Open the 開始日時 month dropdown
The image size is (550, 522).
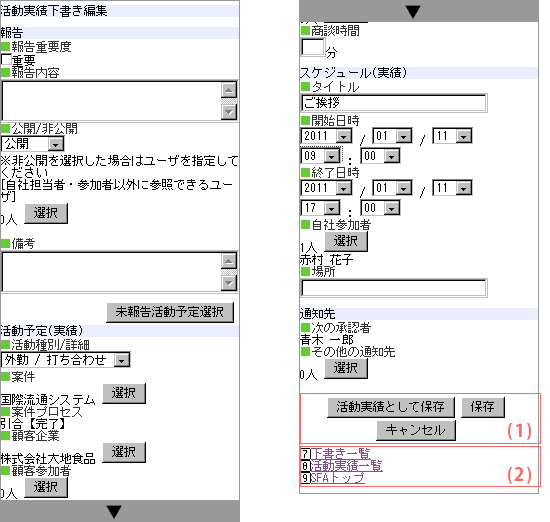point(393,136)
